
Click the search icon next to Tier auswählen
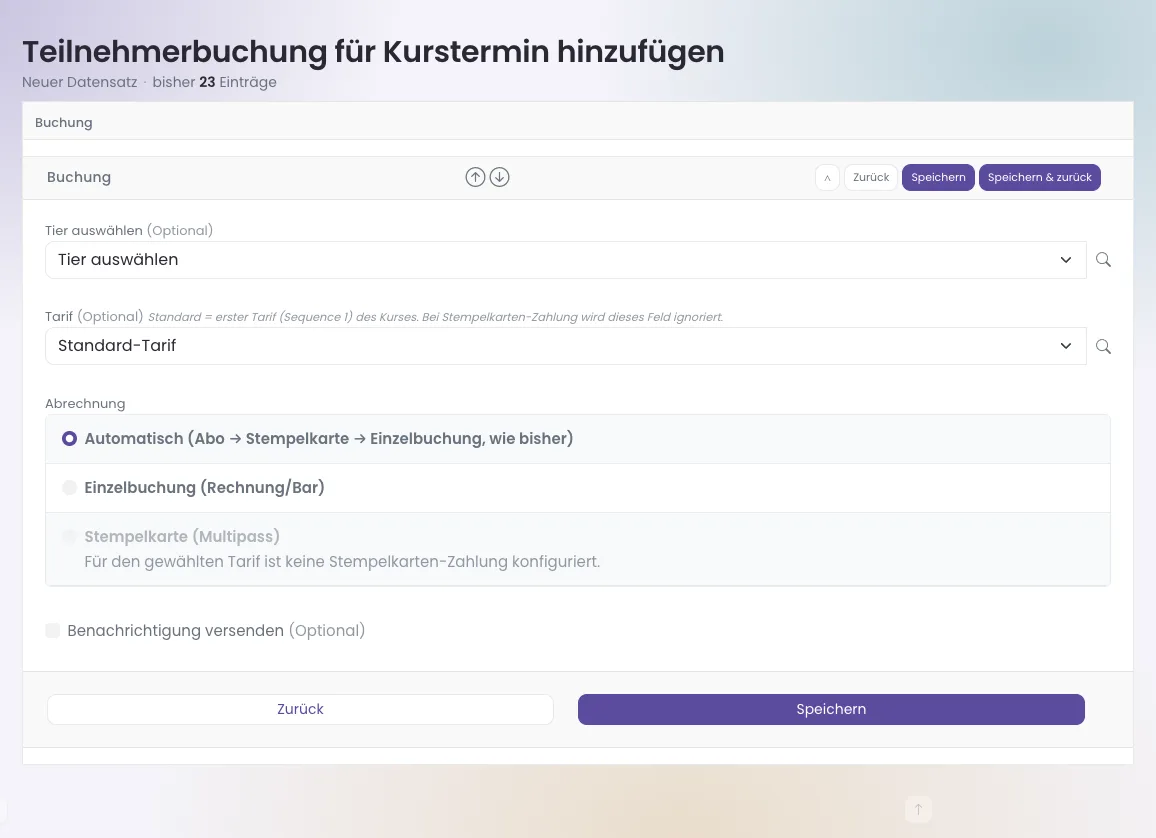click(1103, 259)
